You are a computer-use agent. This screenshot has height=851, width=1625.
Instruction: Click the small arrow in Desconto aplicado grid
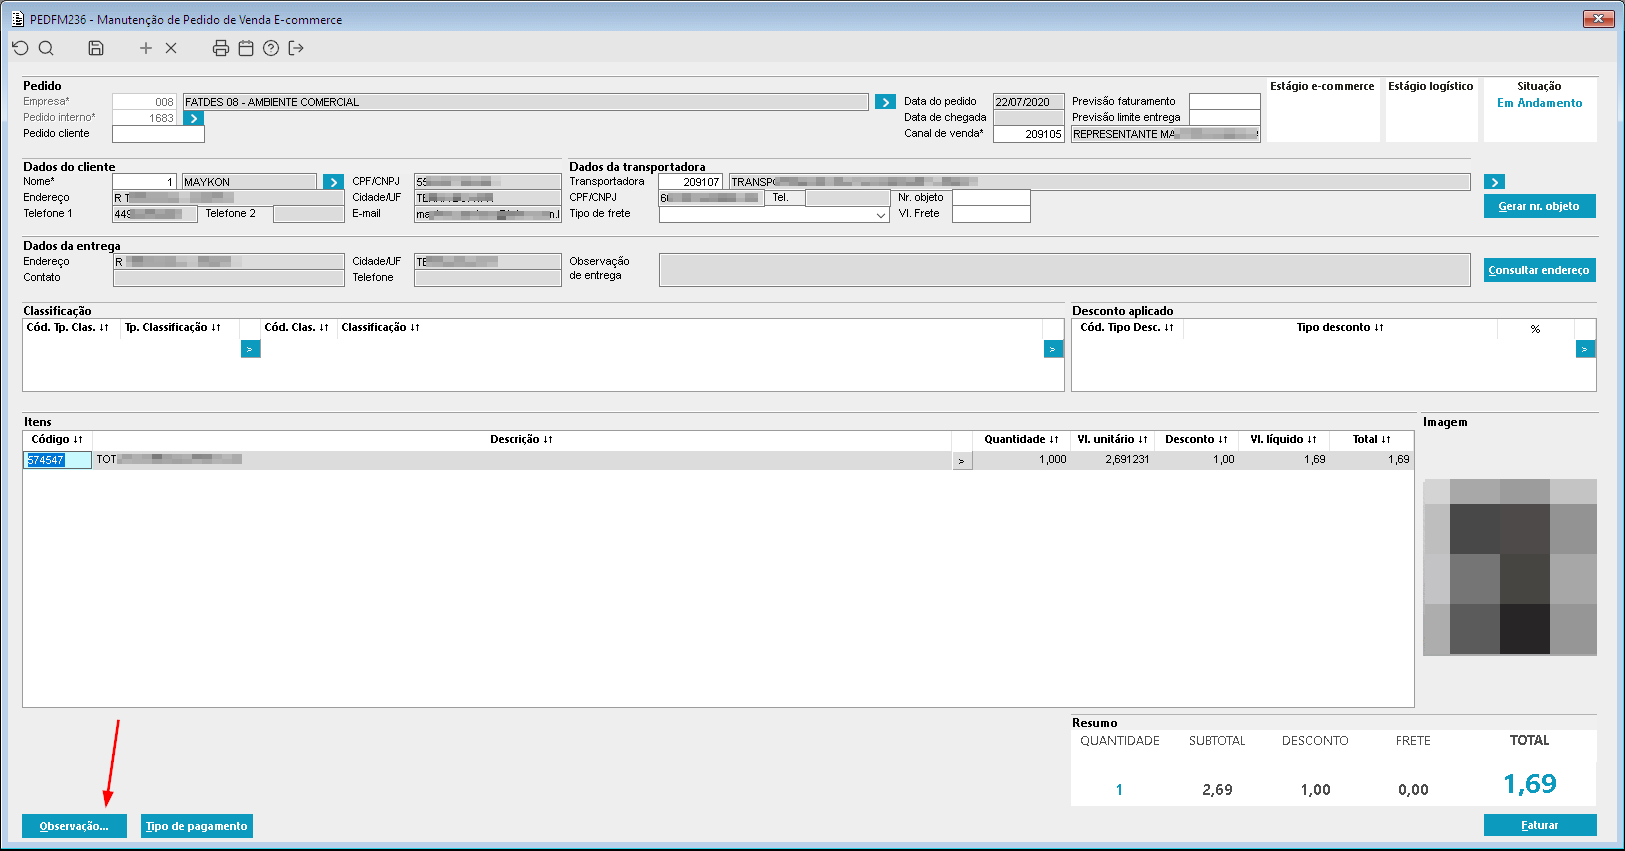tap(1585, 349)
